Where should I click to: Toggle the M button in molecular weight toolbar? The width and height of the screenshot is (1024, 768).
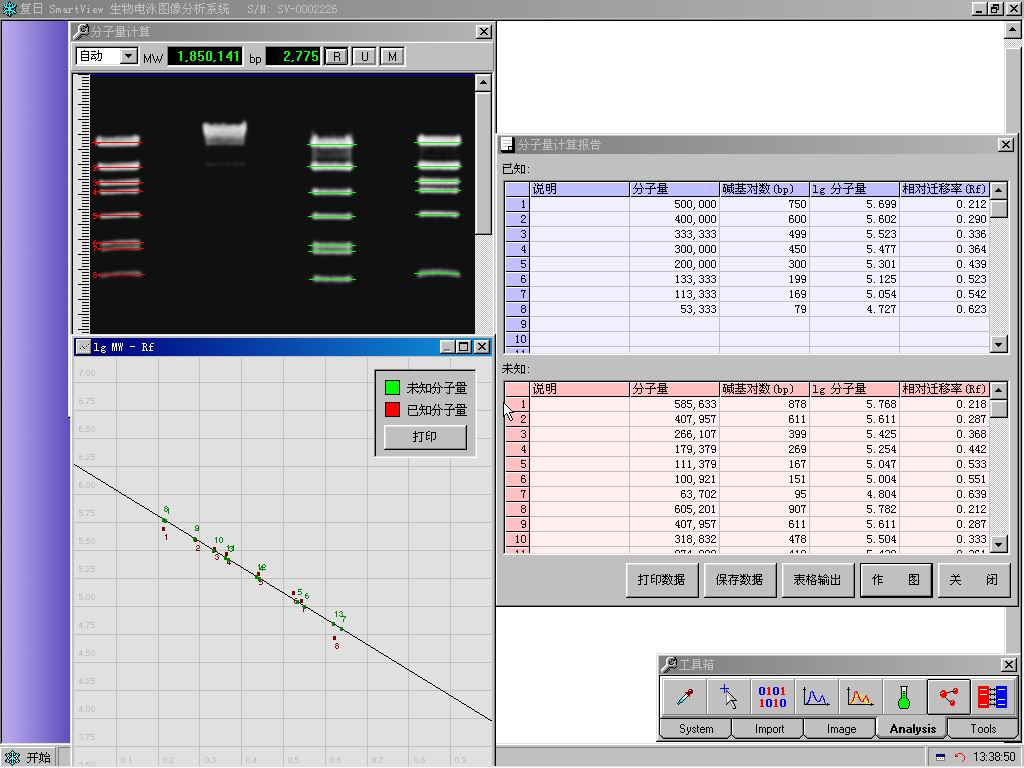pyautogui.click(x=392, y=56)
